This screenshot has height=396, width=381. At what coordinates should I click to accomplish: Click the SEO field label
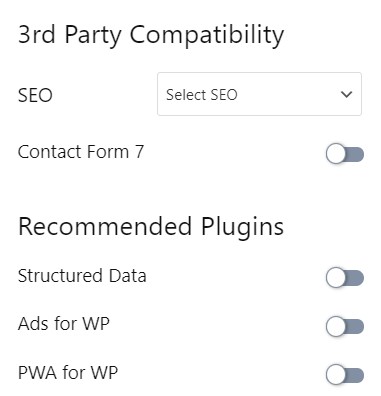tap(35, 95)
